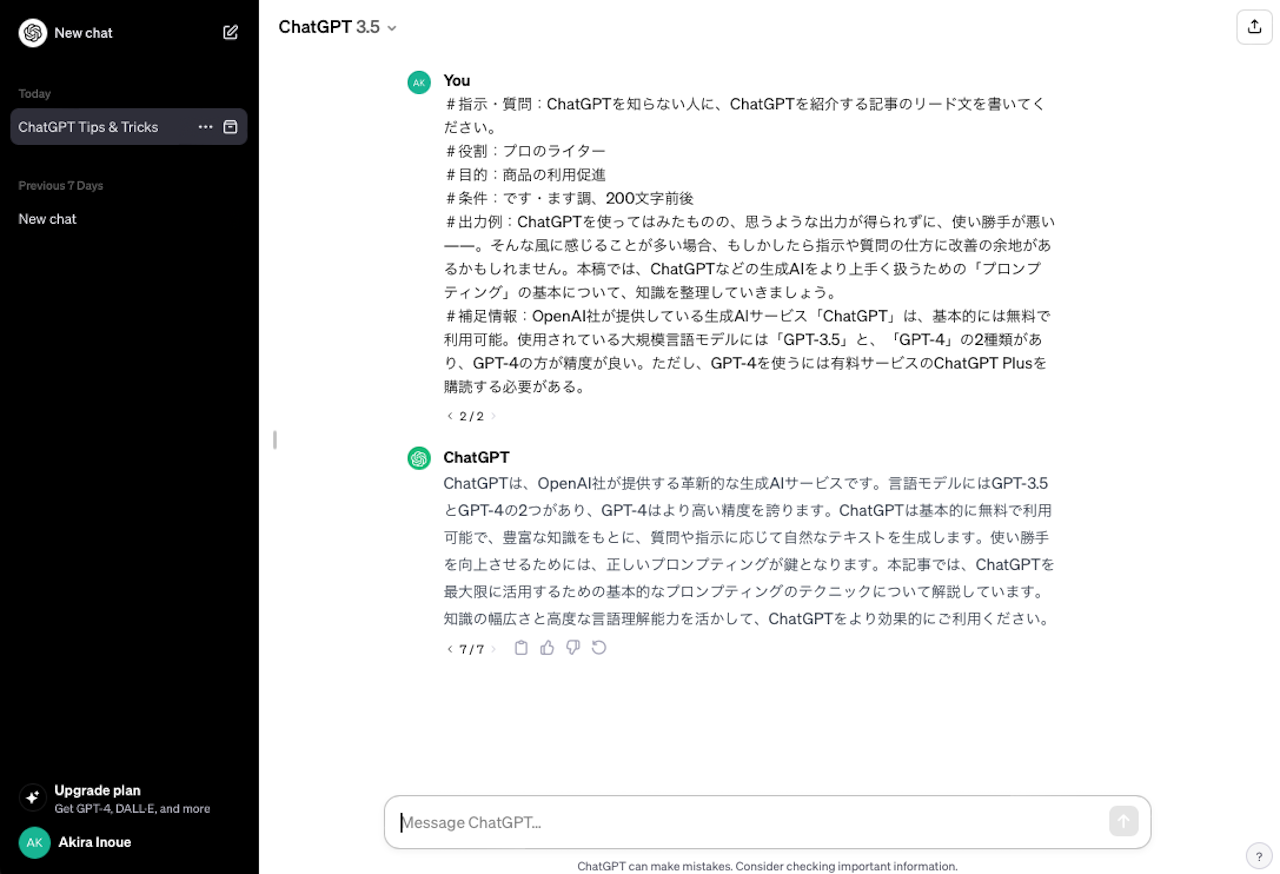Copy ChatGPT's response to clipboard
1280x874 pixels.
pyautogui.click(x=520, y=648)
